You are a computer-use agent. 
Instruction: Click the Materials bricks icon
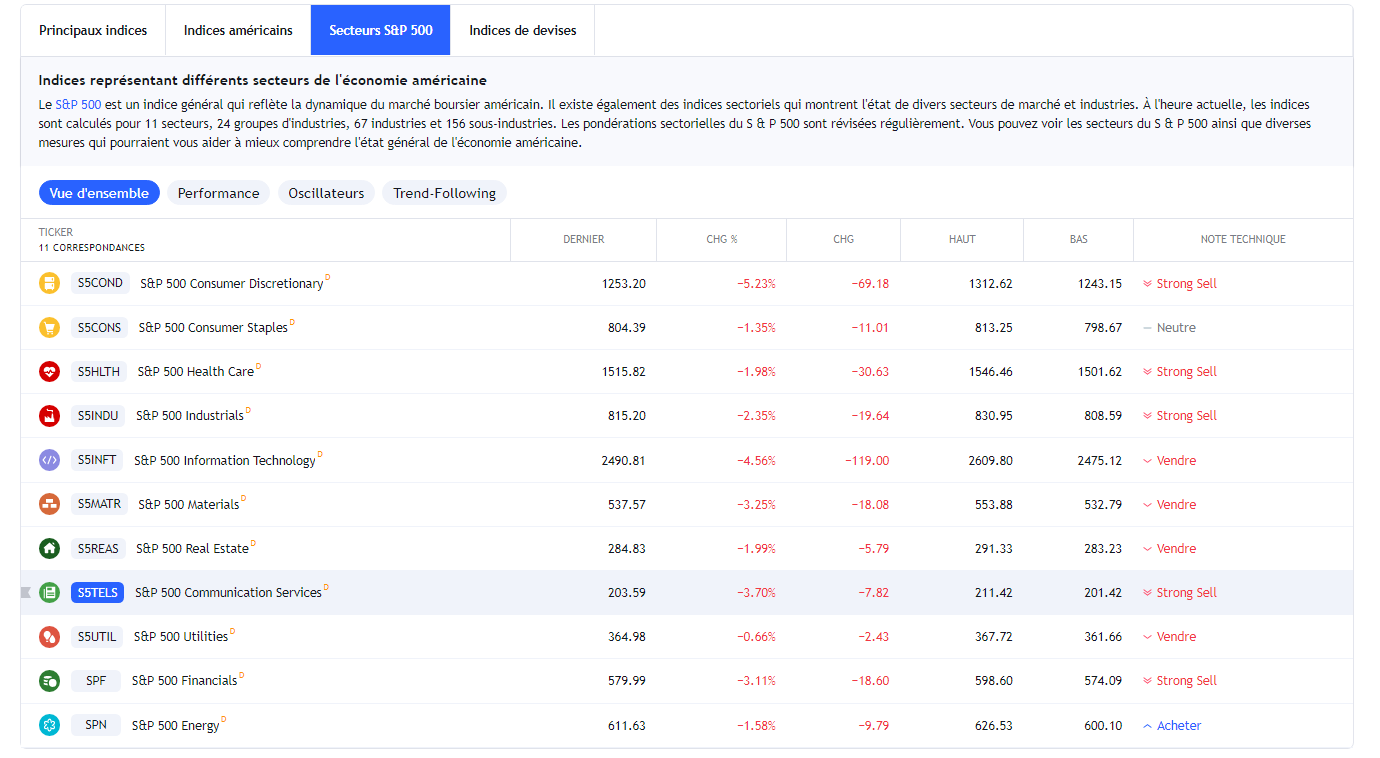(49, 504)
